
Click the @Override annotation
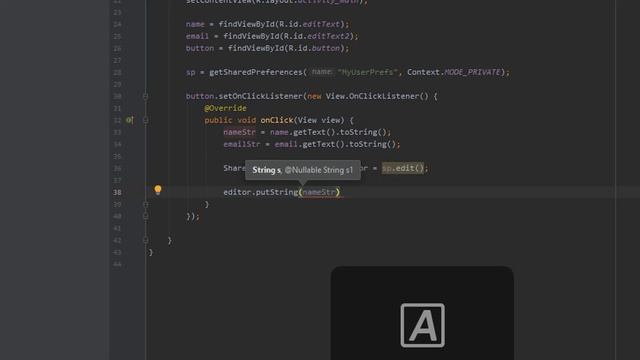click(225, 108)
